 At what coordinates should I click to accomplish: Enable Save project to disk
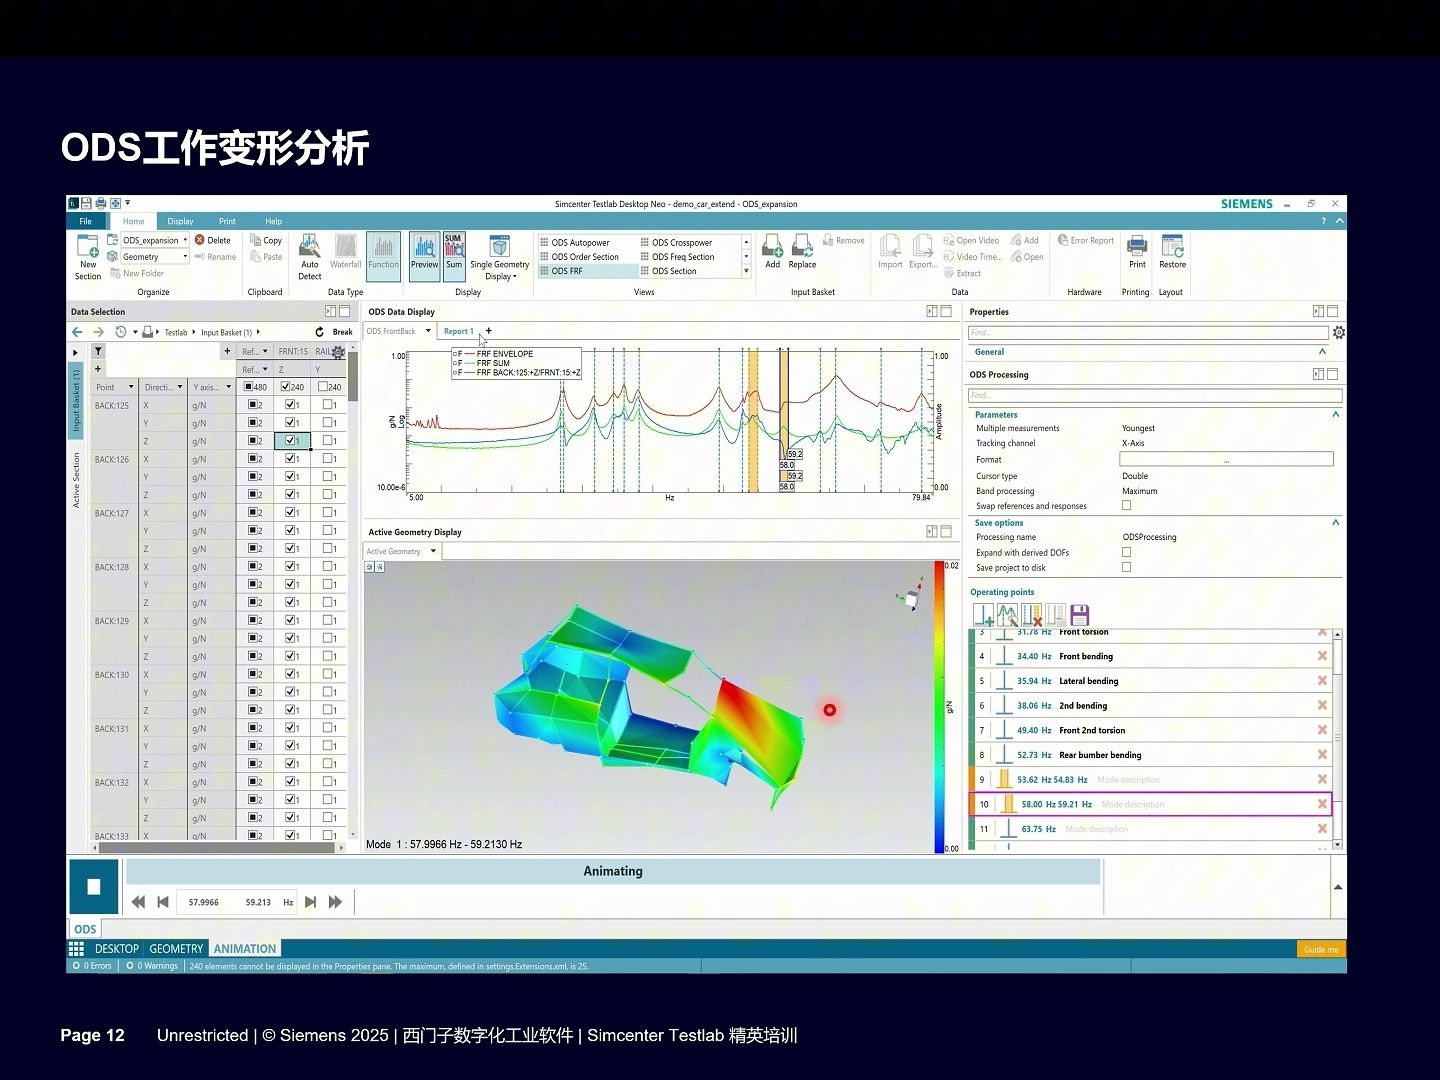click(x=1127, y=567)
